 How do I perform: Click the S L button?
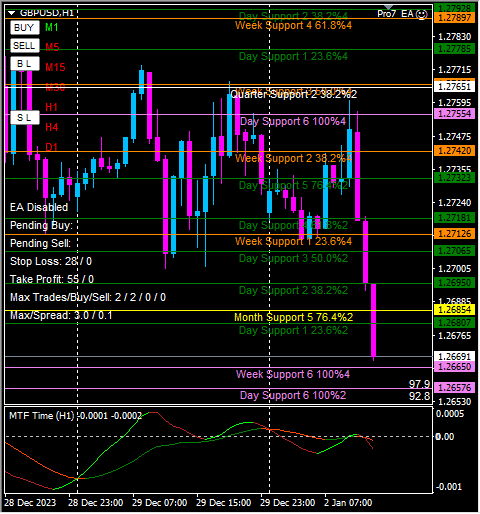tap(25, 117)
